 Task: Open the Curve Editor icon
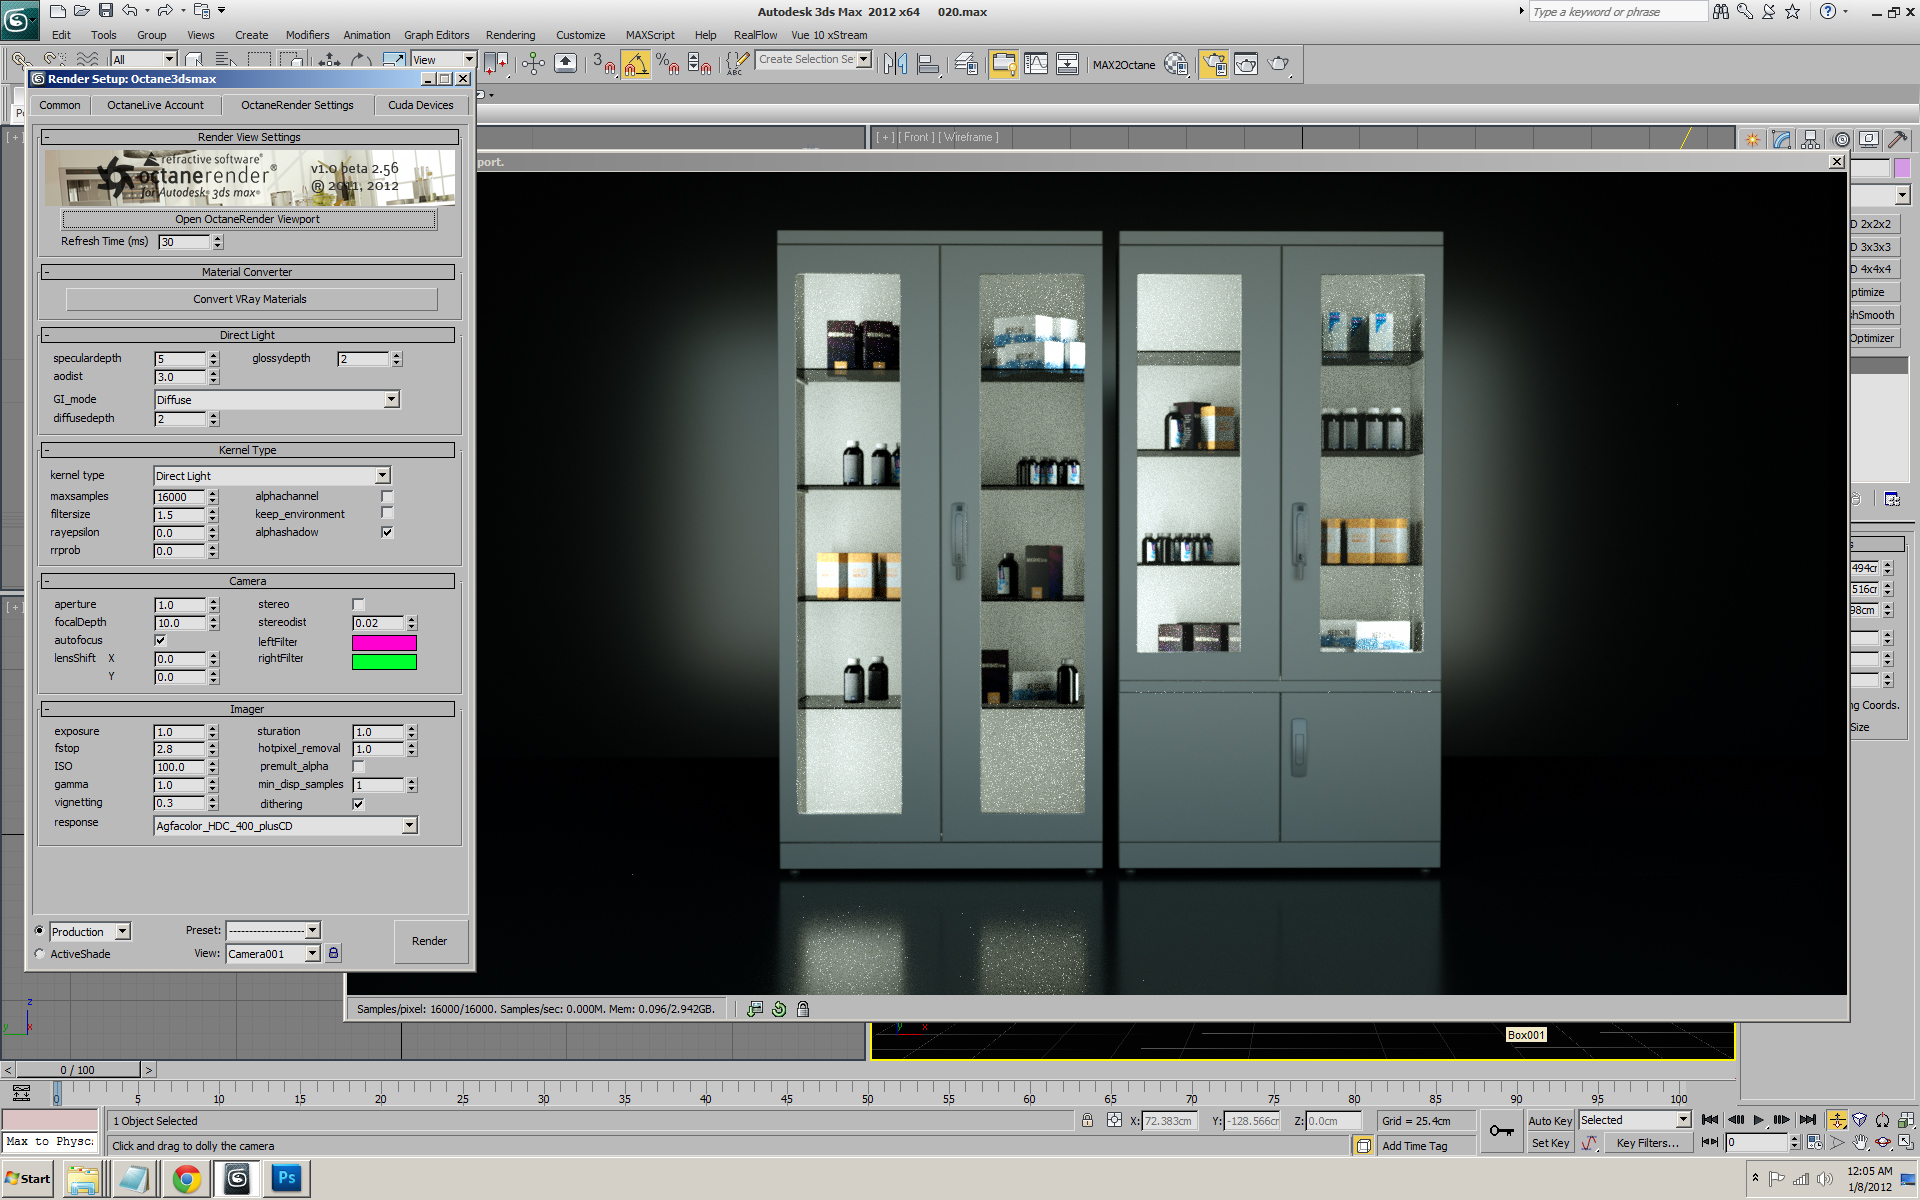pyautogui.click(x=1036, y=64)
